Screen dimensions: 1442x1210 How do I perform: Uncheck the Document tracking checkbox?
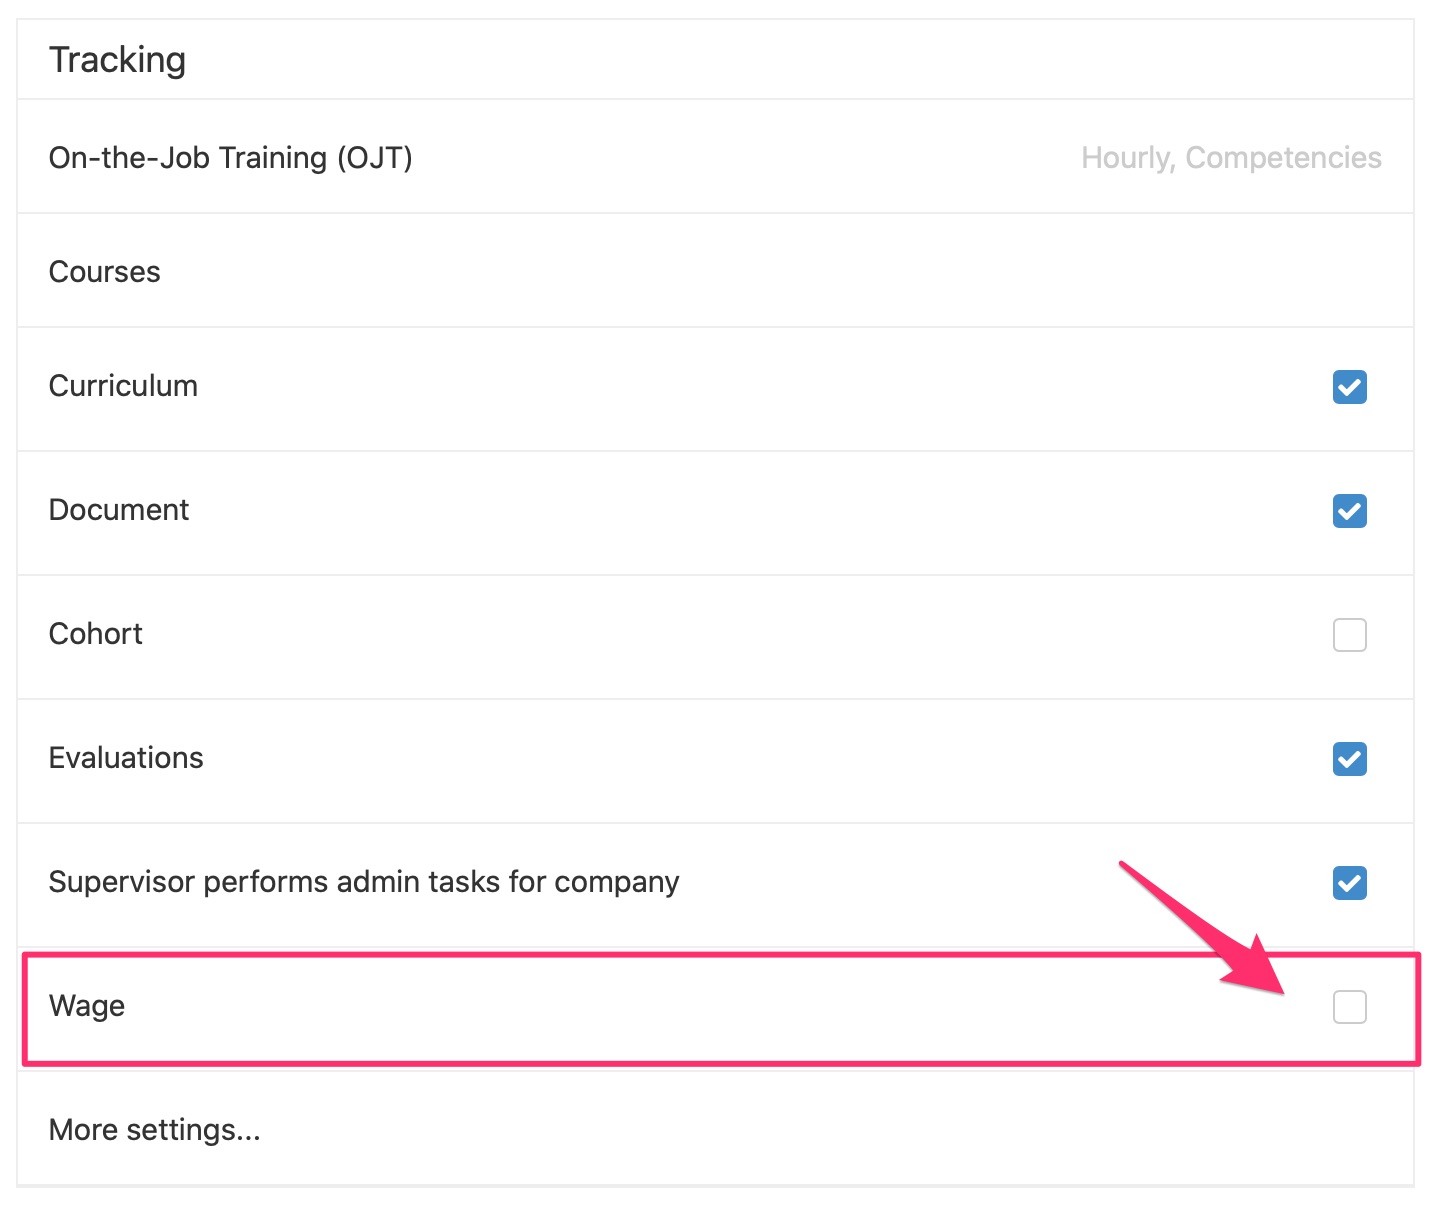coord(1349,511)
